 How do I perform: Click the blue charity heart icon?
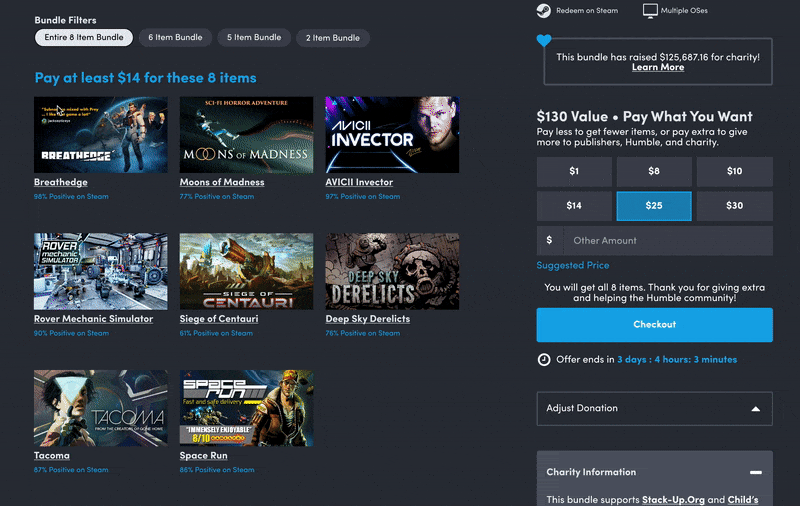pyautogui.click(x=544, y=40)
